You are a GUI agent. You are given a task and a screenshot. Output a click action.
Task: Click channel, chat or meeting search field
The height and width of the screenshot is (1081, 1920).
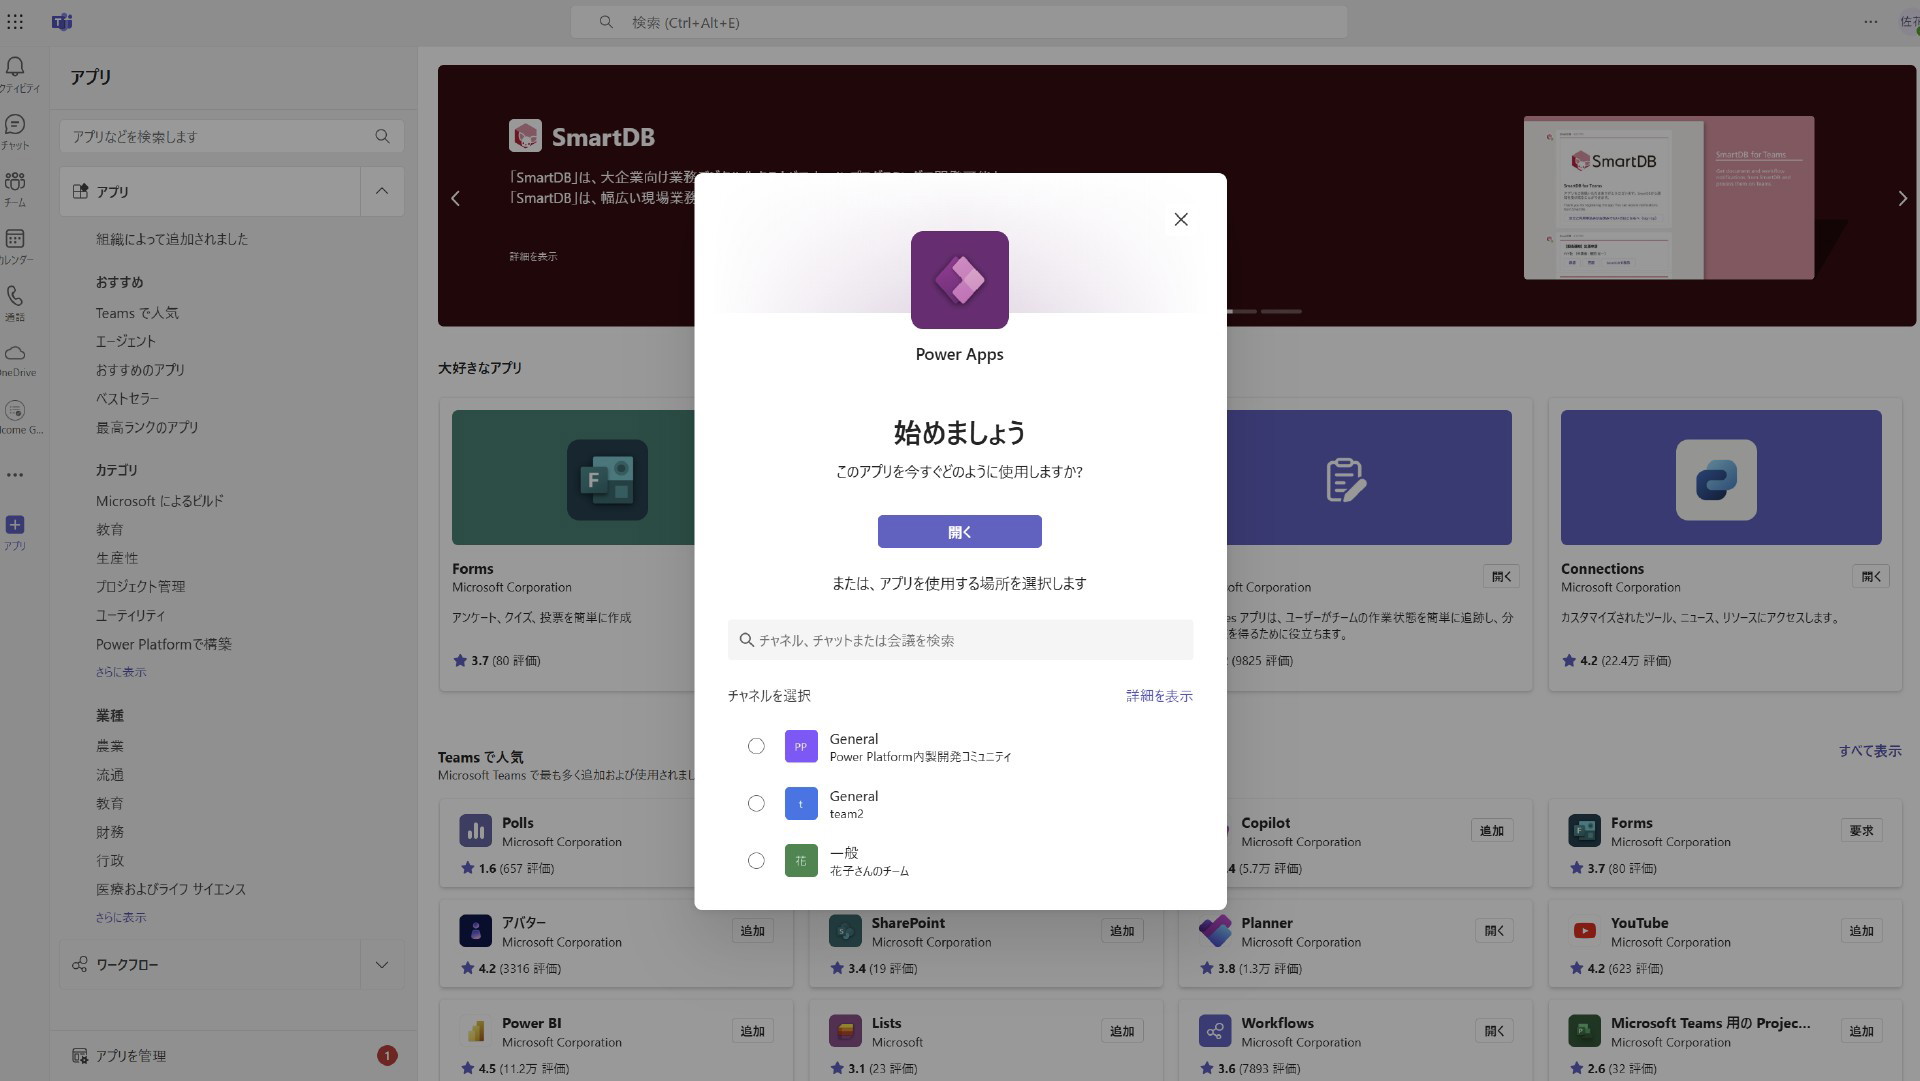(x=960, y=640)
